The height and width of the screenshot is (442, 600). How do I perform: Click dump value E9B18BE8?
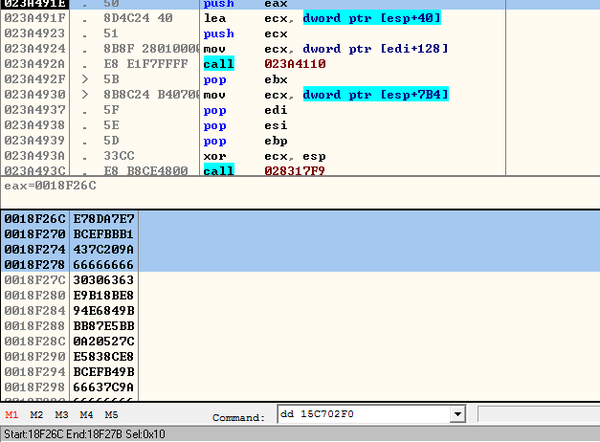tap(104, 295)
